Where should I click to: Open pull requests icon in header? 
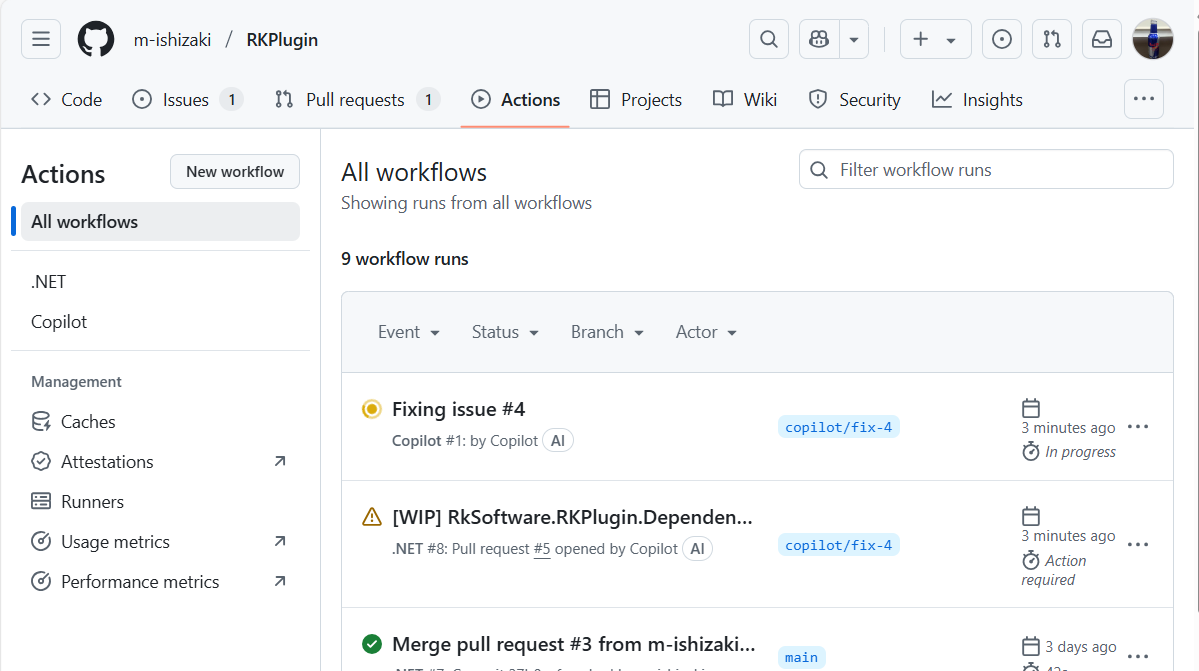click(x=1051, y=39)
